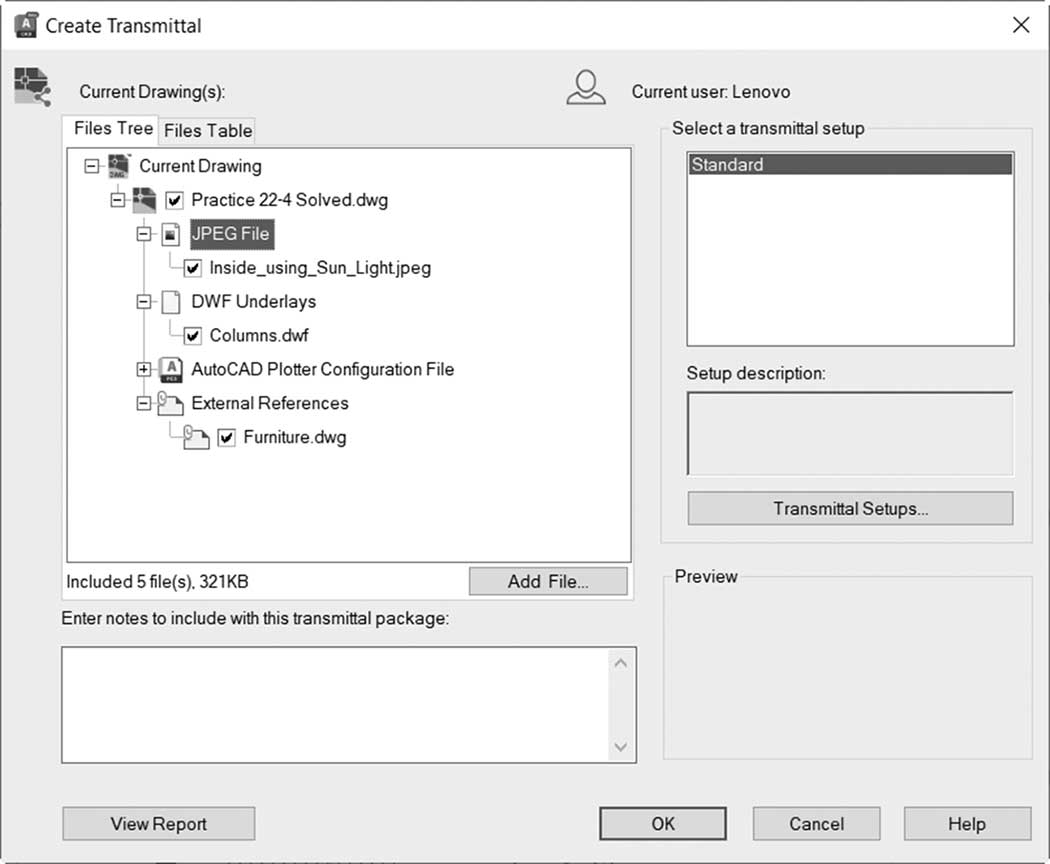Click the notes scrollbar down arrow
Image resolution: width=1050 pixels, height=864 pixels.
coord(621,746)
